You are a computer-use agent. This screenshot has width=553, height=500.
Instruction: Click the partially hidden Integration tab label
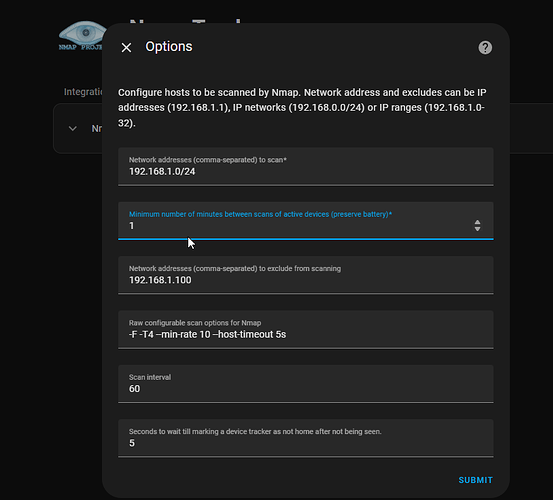point(83,92)
